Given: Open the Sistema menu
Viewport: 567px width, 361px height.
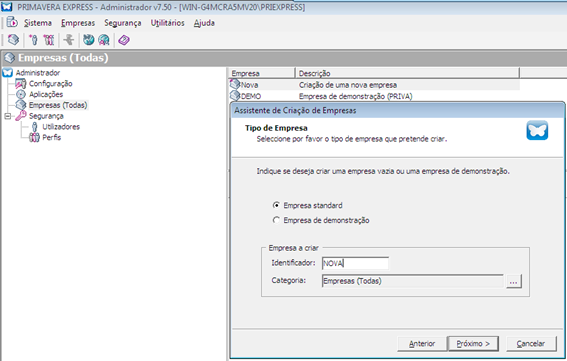Looking at the screenshot, I should pos(38,23).
